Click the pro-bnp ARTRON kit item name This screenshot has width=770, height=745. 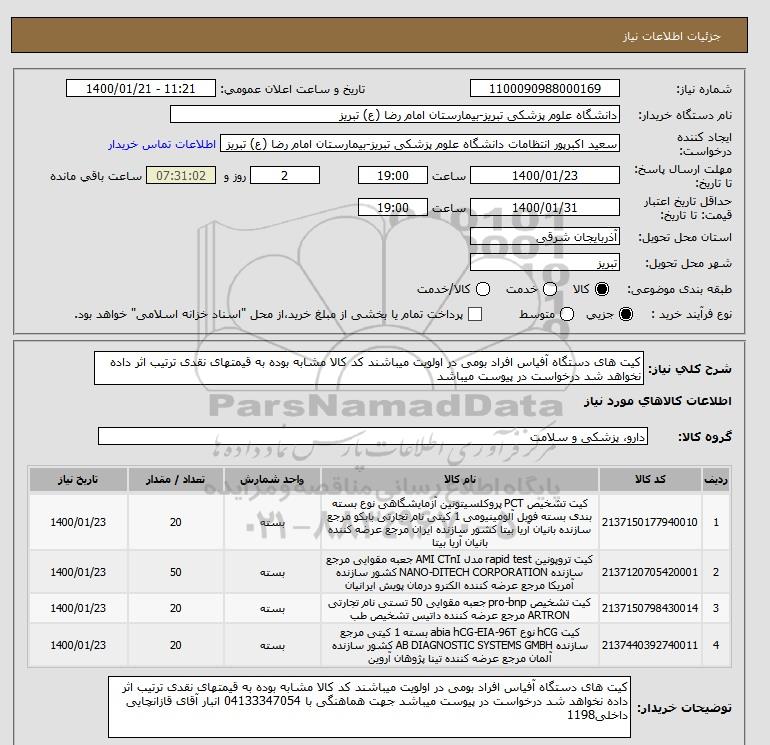pos(460,608)
